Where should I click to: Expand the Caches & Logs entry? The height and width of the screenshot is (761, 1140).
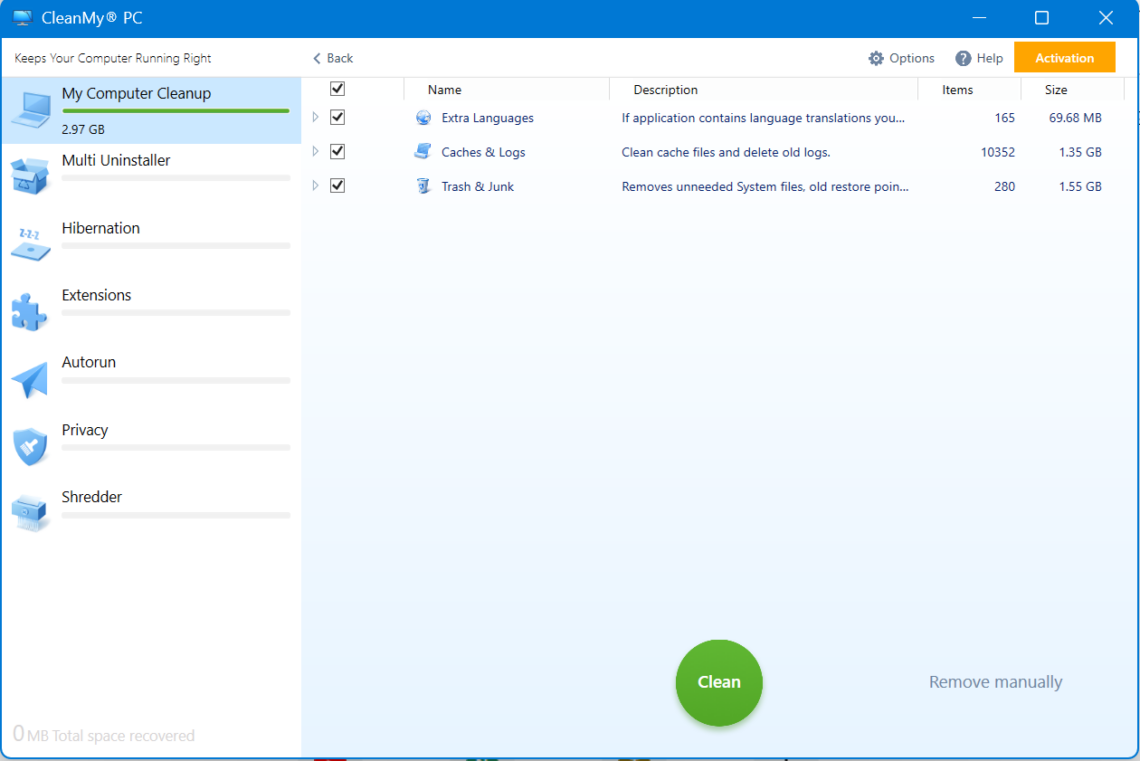(x=315, y=151)
